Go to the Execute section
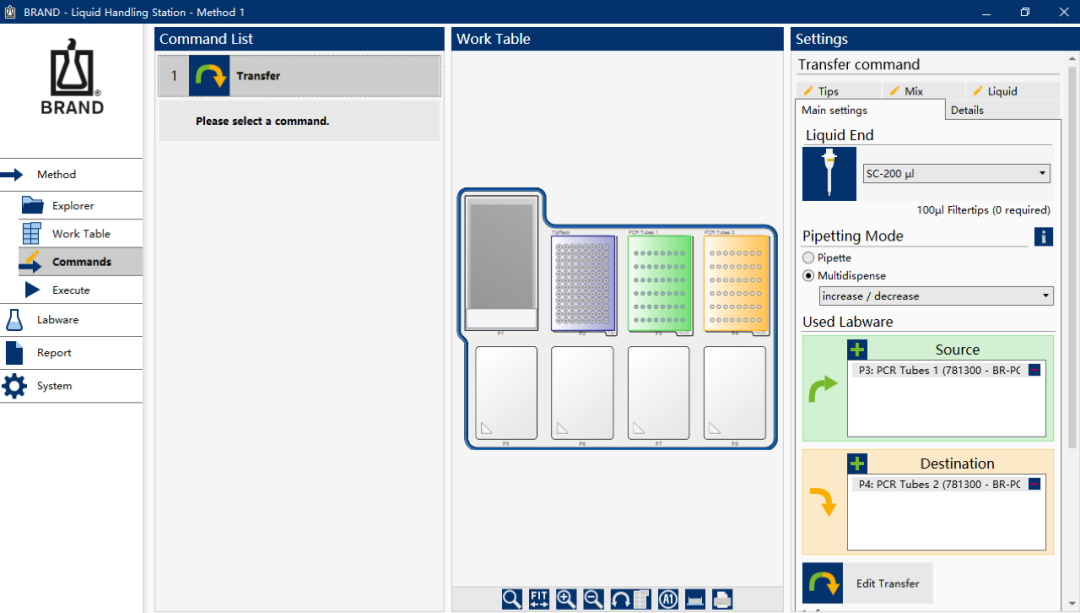Image resolution: width=1080 pixels, height=613 pixels. point(81,290)
